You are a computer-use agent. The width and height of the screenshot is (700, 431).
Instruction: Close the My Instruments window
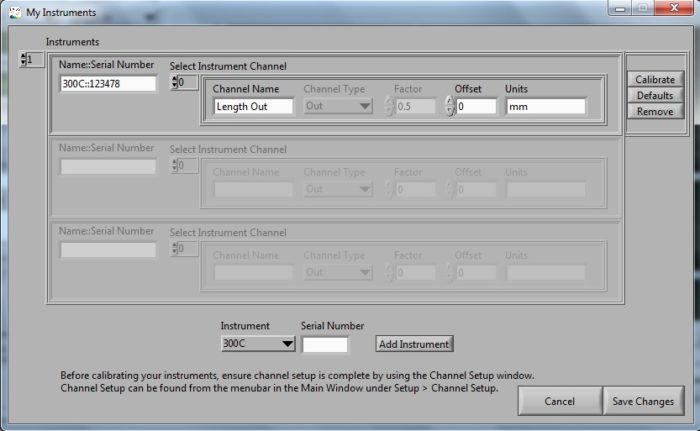pyautogui.click(x=674, y=8)
